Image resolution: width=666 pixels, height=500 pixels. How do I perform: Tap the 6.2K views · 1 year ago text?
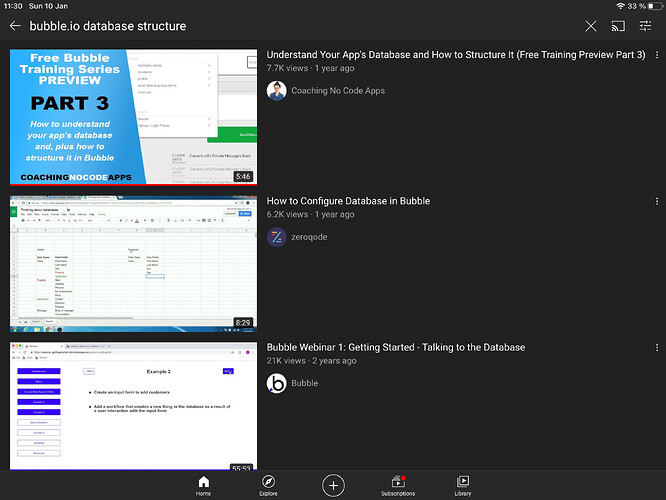click(x=310, y=215)
